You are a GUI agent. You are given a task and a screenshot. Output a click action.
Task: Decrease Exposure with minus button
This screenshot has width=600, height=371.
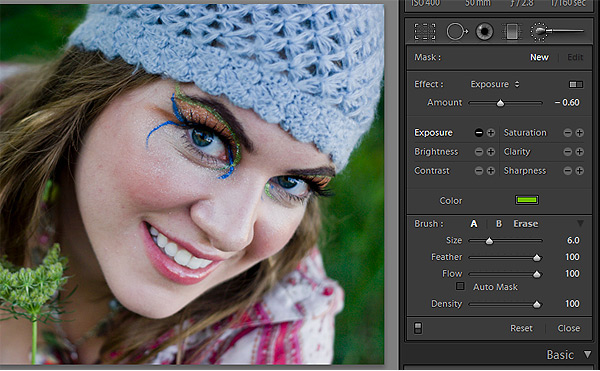coord(479,133)
